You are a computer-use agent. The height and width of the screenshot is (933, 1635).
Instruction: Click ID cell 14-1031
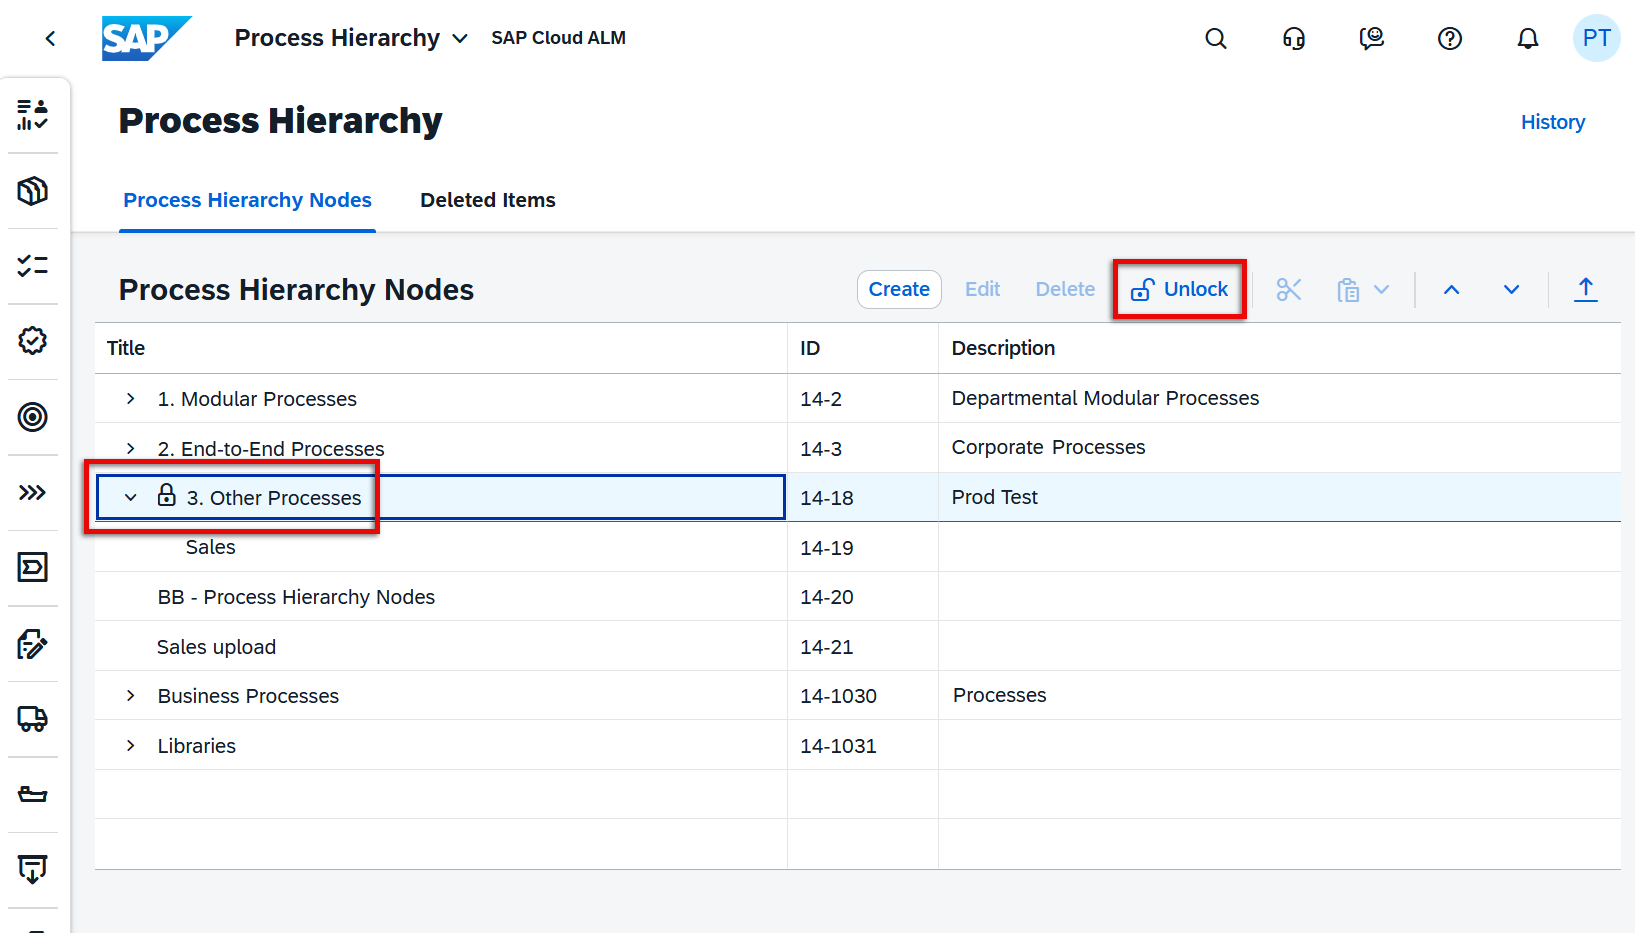[x=863, y=746]
